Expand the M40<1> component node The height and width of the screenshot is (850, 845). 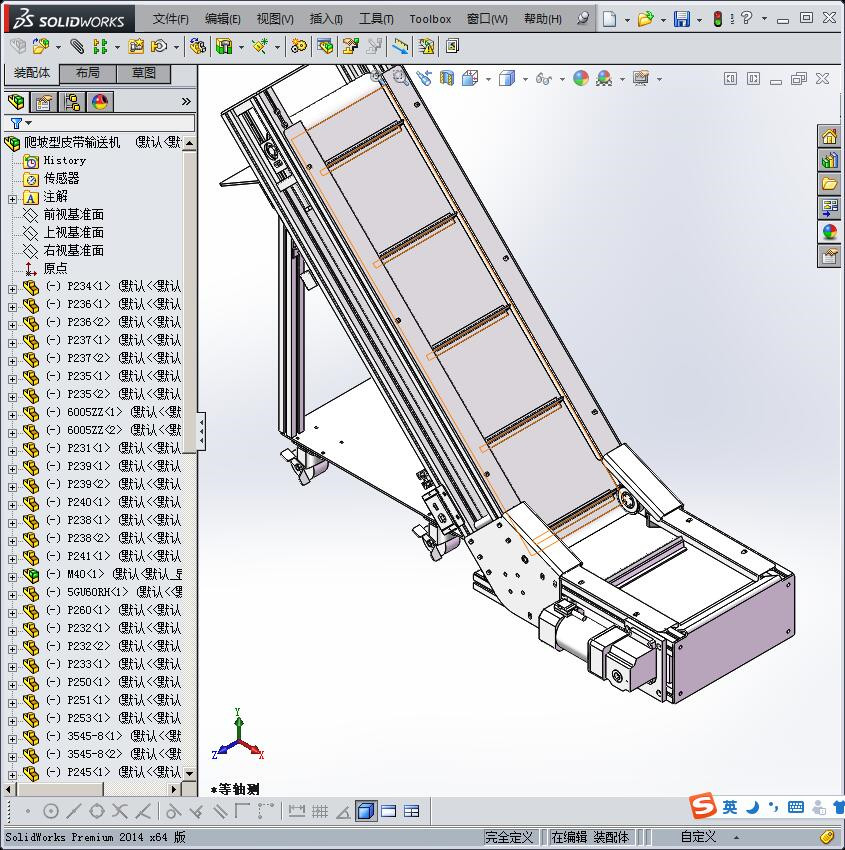[12, 577]
